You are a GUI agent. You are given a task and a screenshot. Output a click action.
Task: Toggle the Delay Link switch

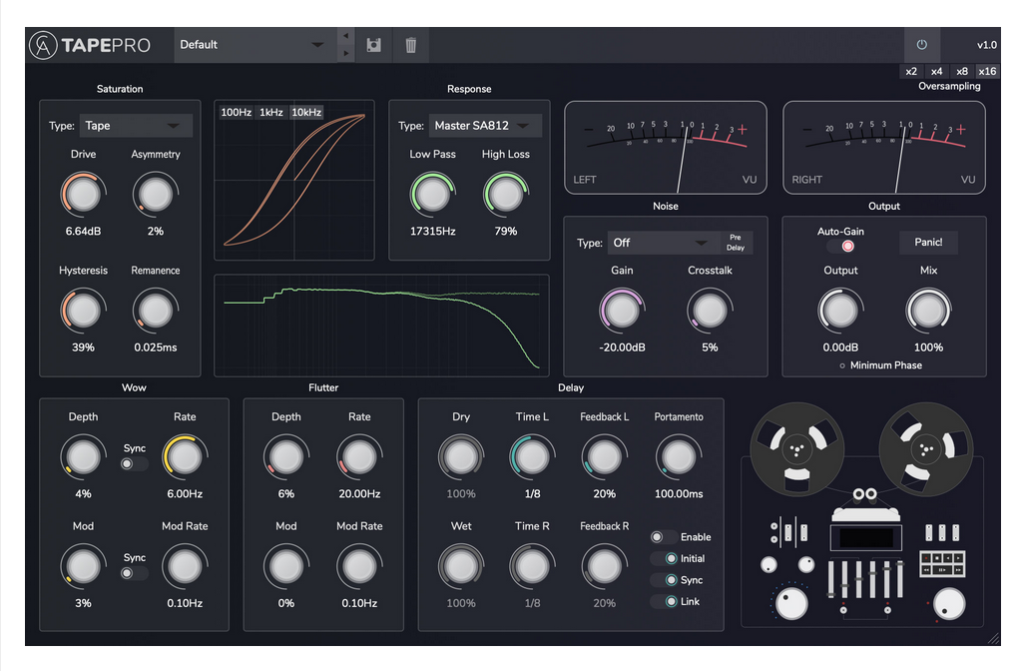664,601
